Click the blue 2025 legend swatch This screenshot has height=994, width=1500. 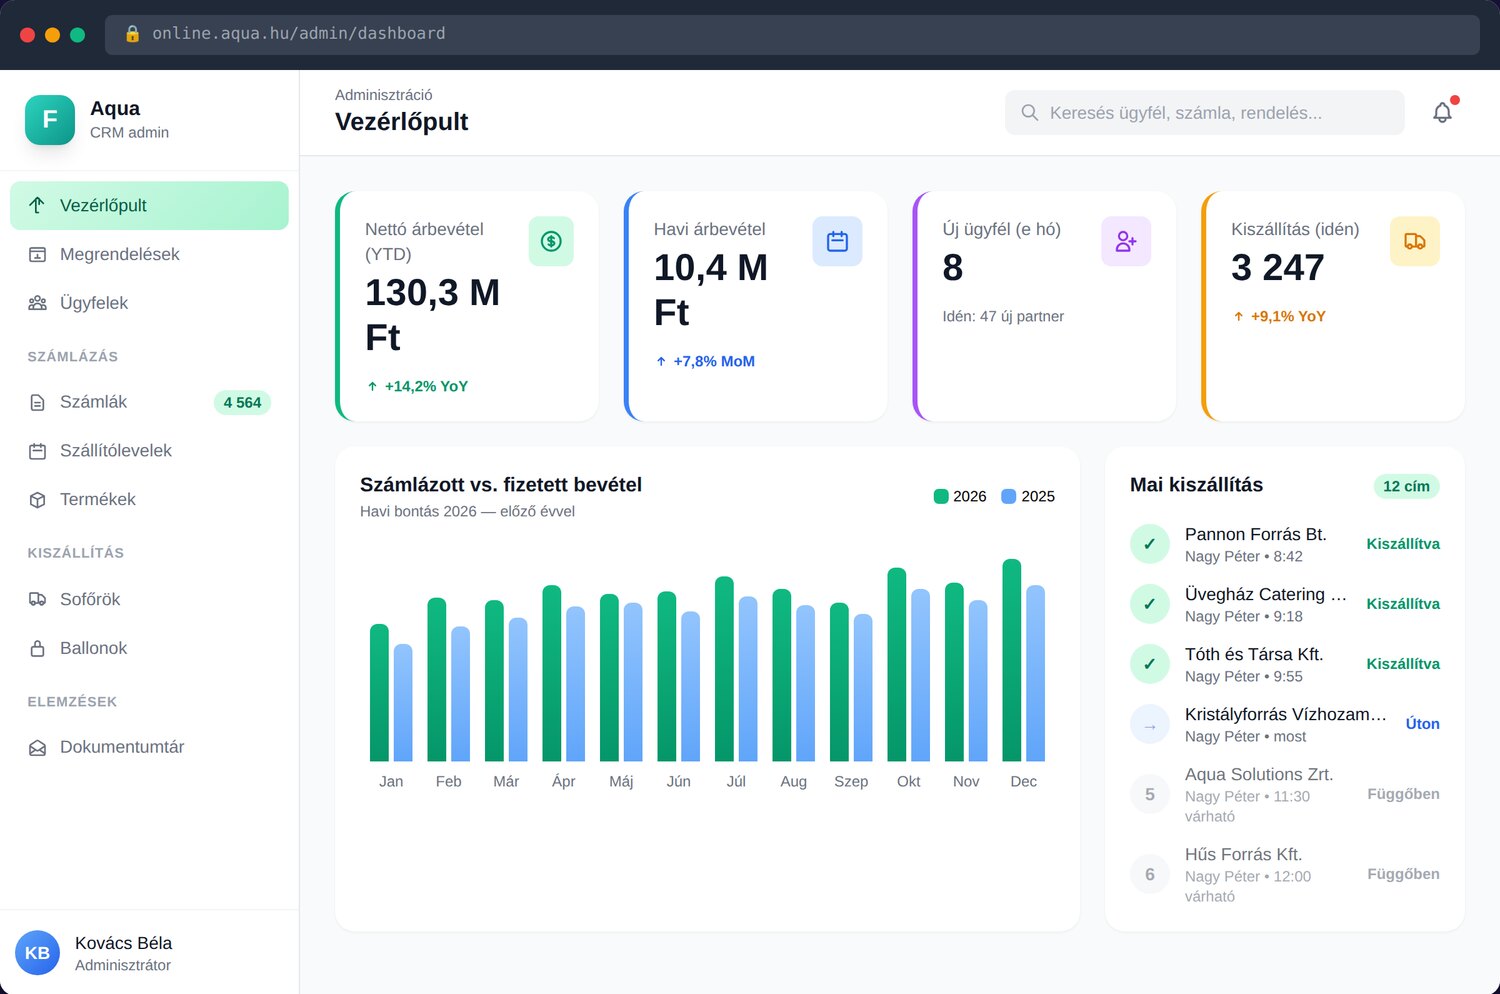coord(1009,496)
